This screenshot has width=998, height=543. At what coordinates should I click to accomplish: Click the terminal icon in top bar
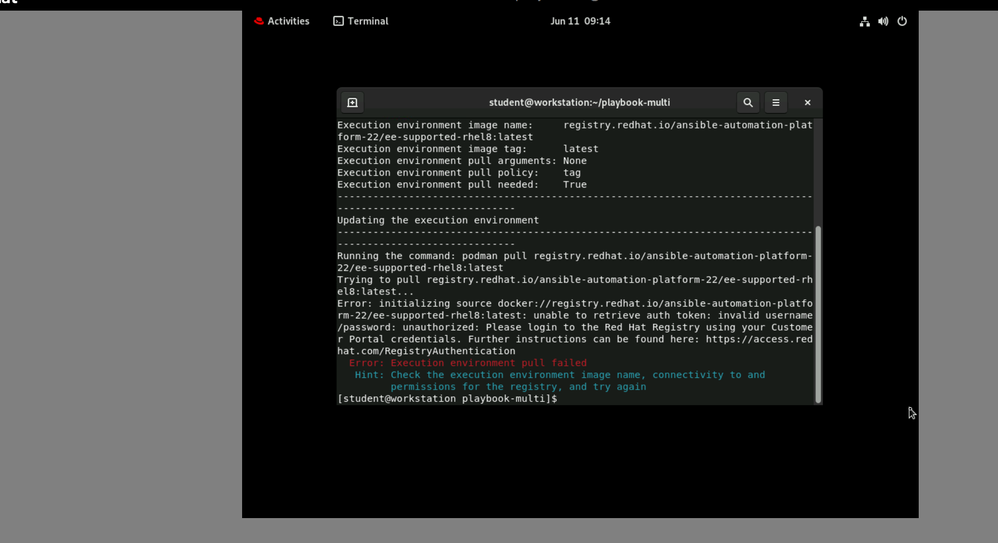pos(339,21)
